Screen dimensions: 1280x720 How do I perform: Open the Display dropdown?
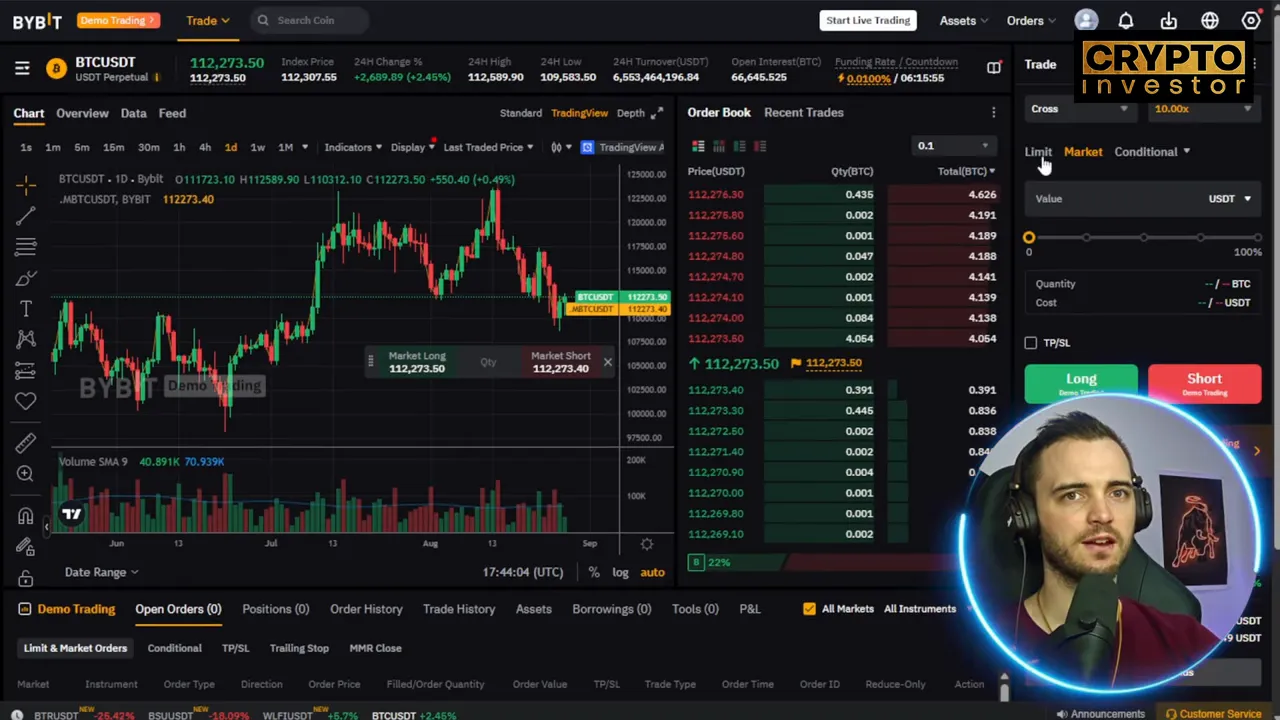[x=412, y=147]
